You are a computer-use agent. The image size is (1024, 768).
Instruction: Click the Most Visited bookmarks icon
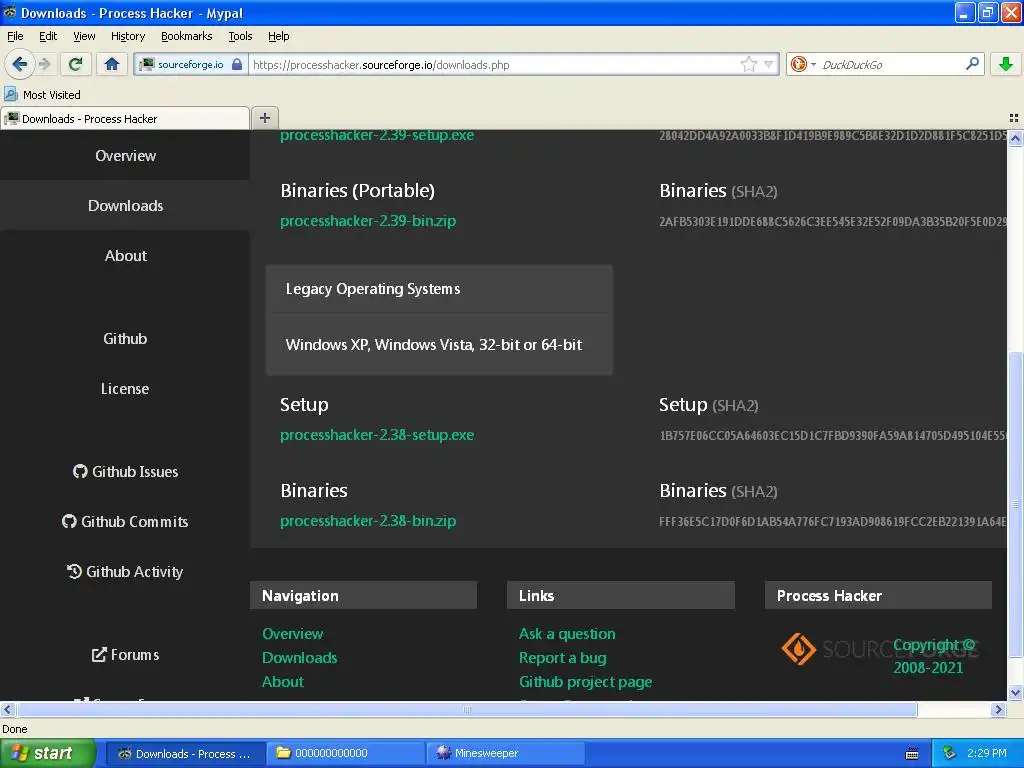[10, 94]
